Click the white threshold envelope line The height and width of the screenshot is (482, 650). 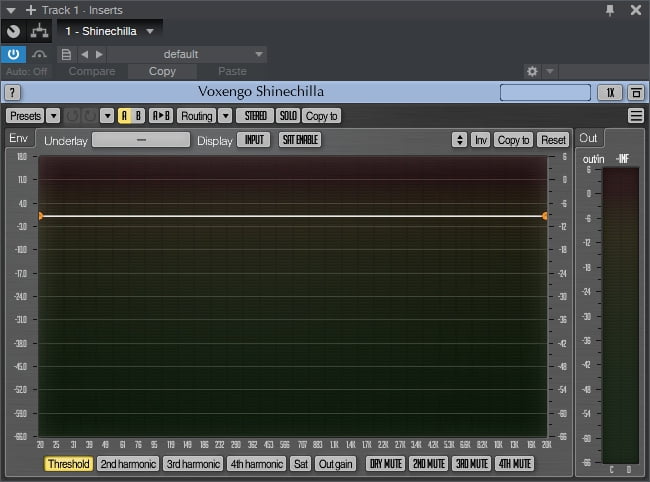[293, 216]
